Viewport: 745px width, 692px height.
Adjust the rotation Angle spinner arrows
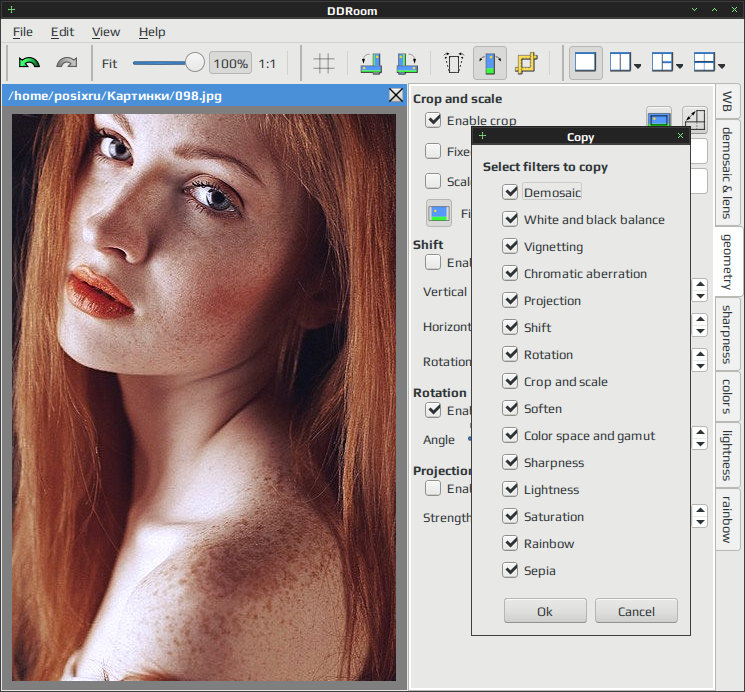[700, 438]
